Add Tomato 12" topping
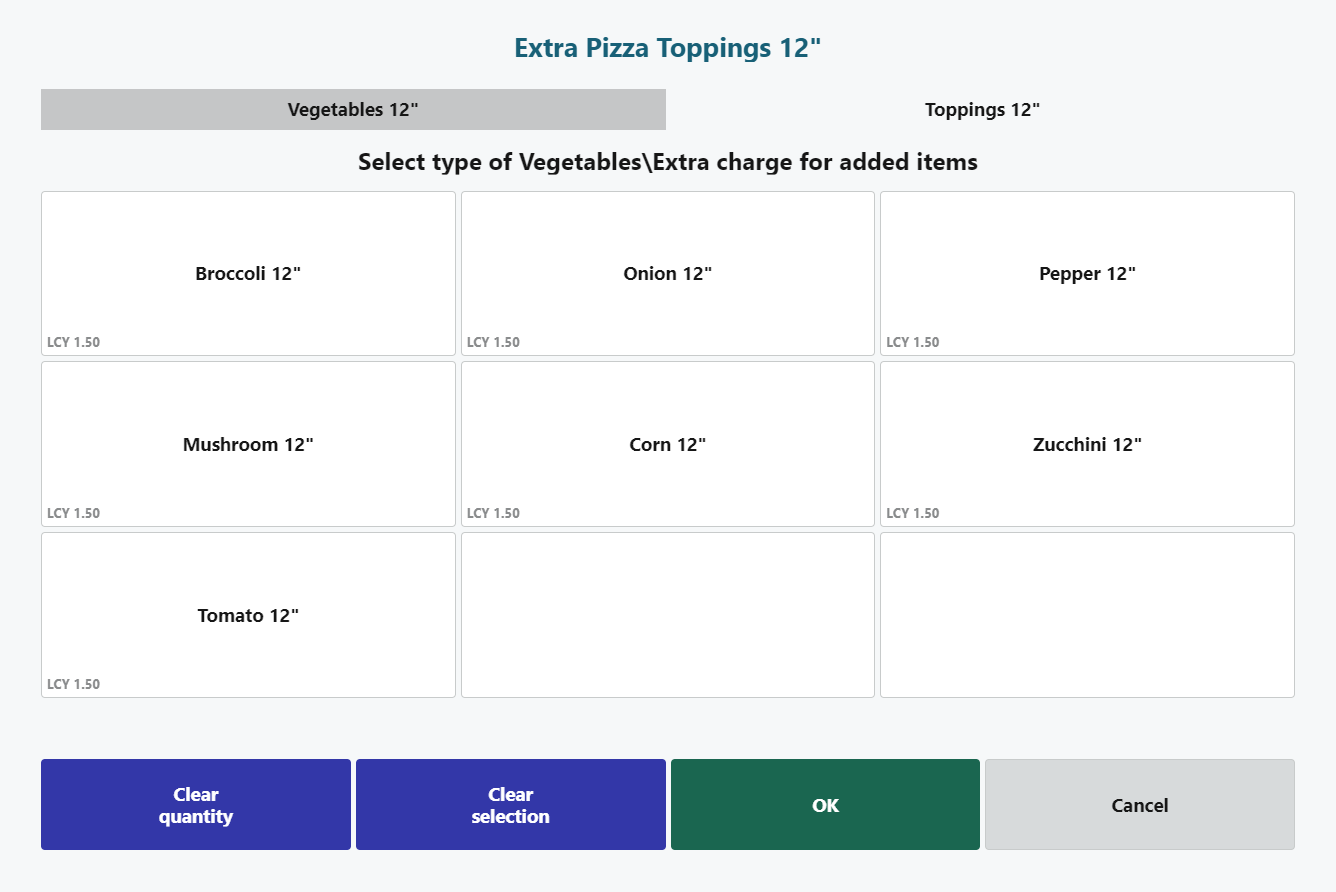This screenshot has width=1336, height=892. [x=248, y=615]
